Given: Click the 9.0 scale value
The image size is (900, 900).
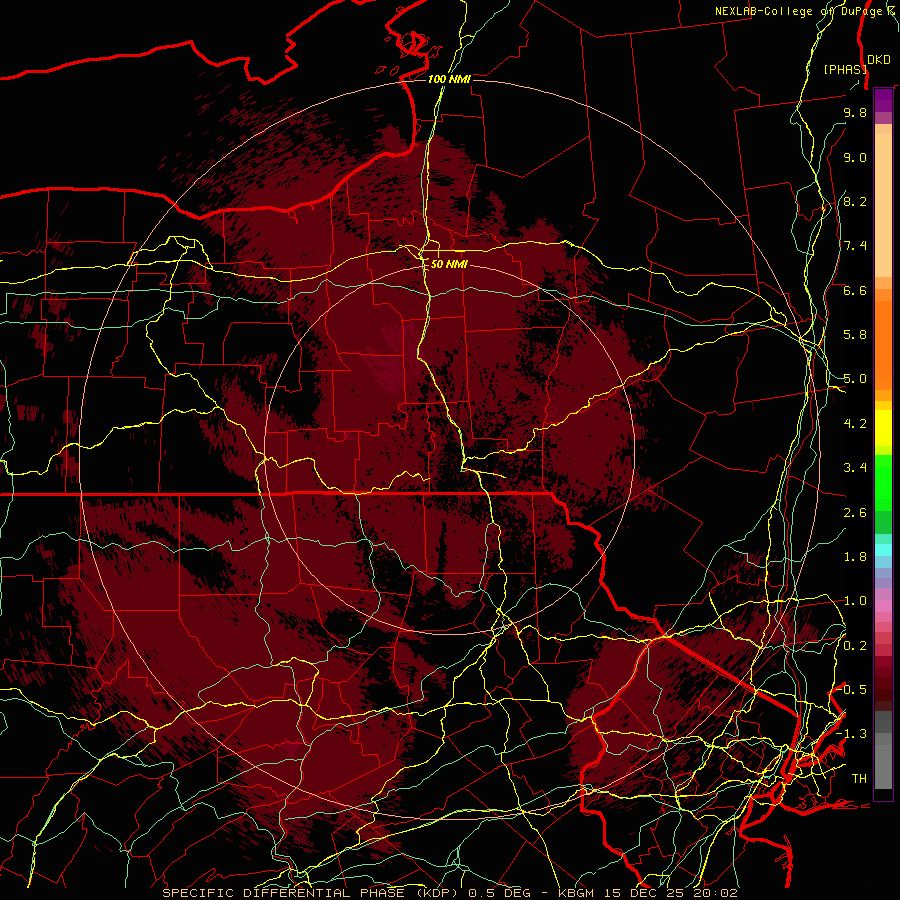Looking at the screenshot, I should (x=855, y=157).
